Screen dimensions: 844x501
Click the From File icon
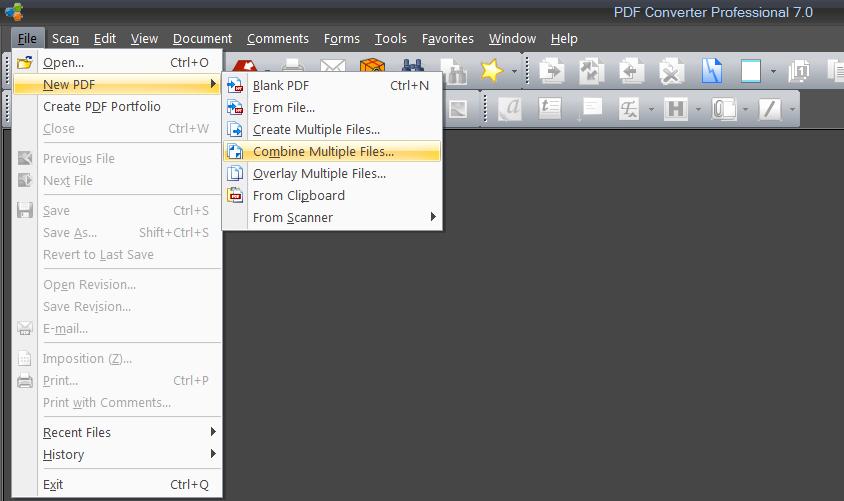coord(235,108)
